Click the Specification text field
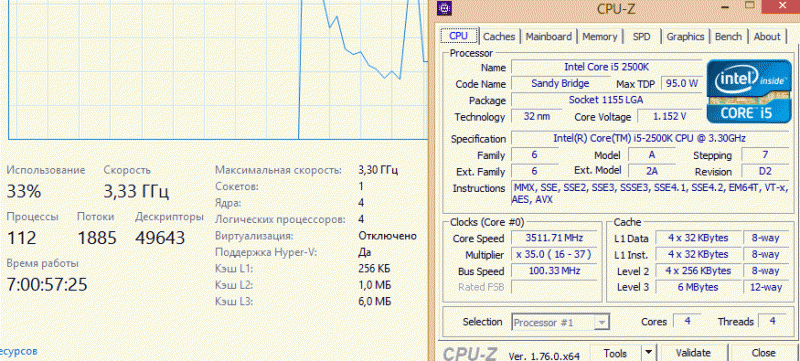 coord(649,138)
